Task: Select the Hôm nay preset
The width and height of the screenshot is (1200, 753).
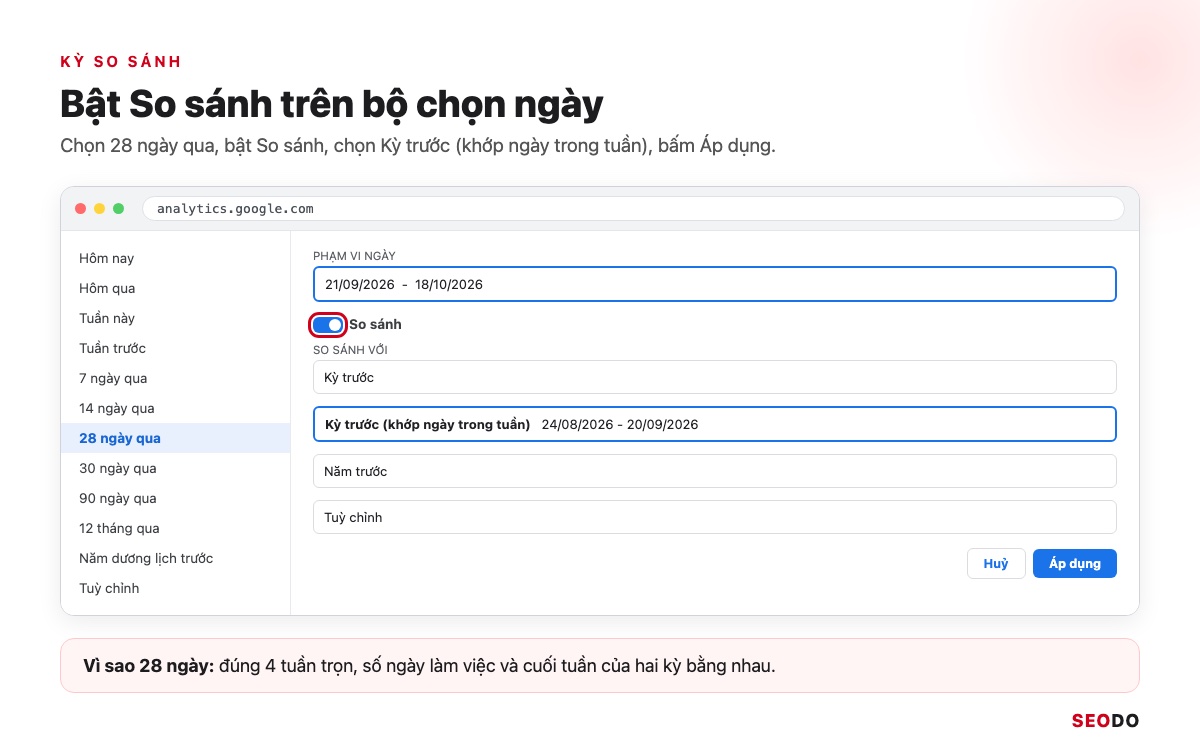Action: point(175,258)
